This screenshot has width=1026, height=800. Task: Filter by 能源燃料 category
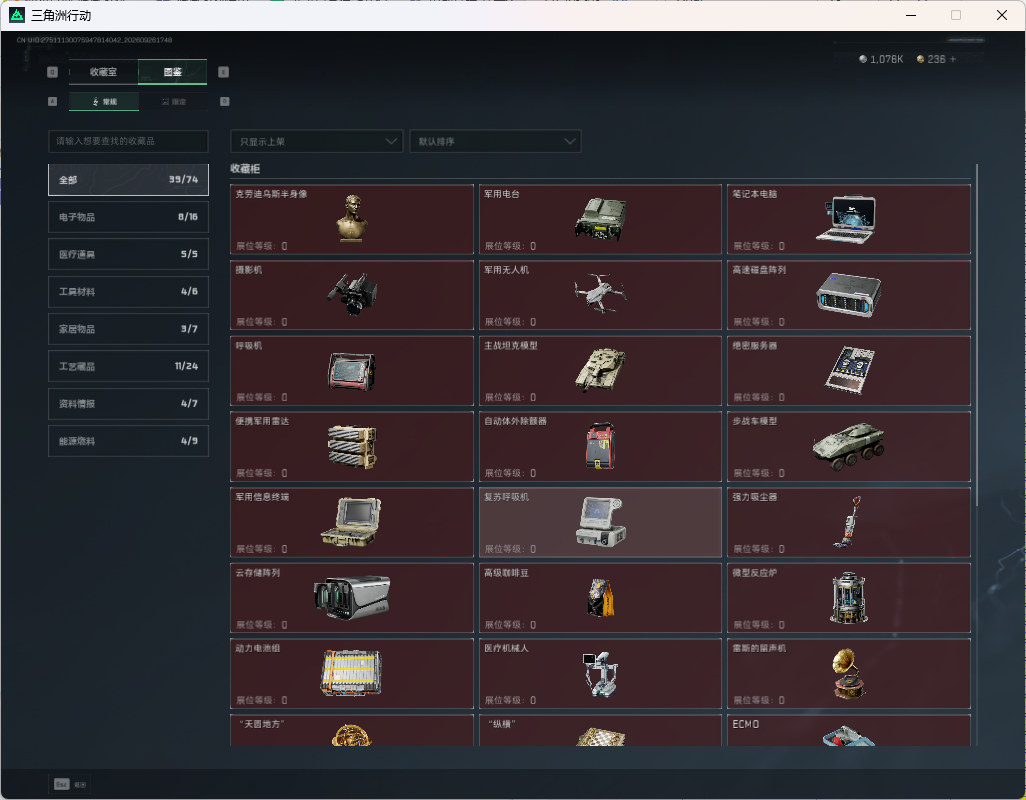point(128,441)
